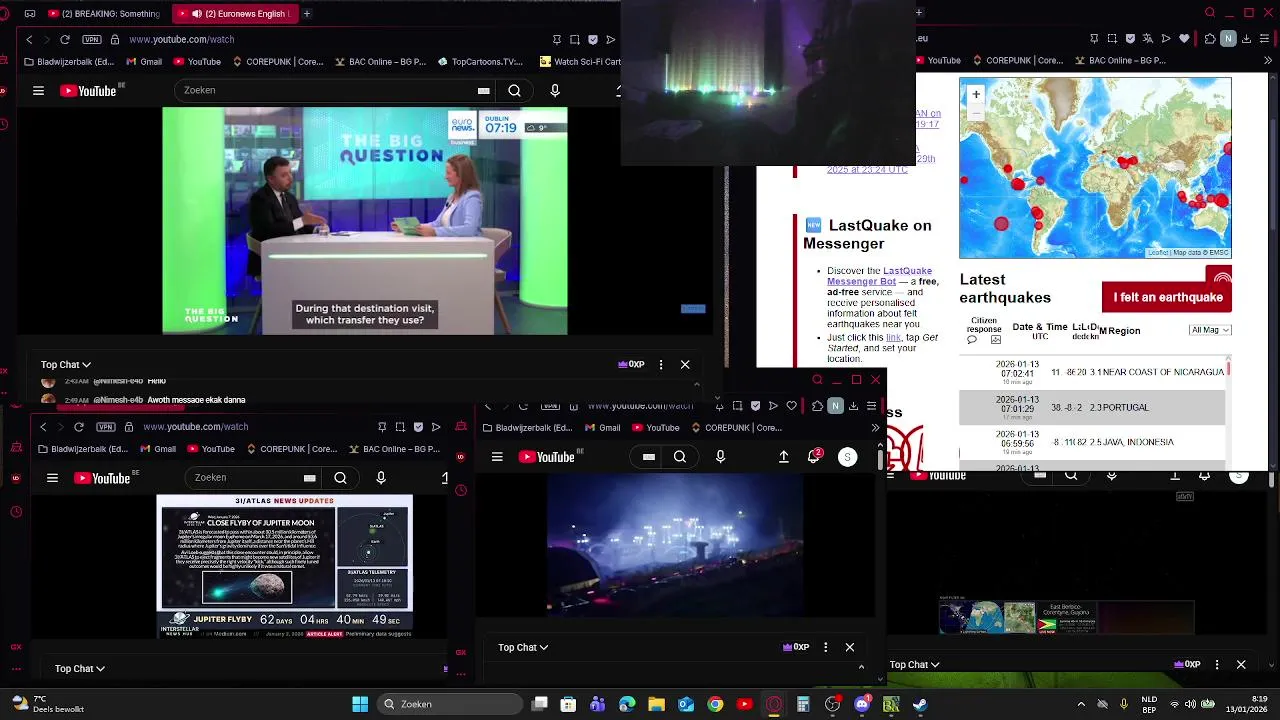Open notifications bell in the fountain video window

[x=814, y=456]
